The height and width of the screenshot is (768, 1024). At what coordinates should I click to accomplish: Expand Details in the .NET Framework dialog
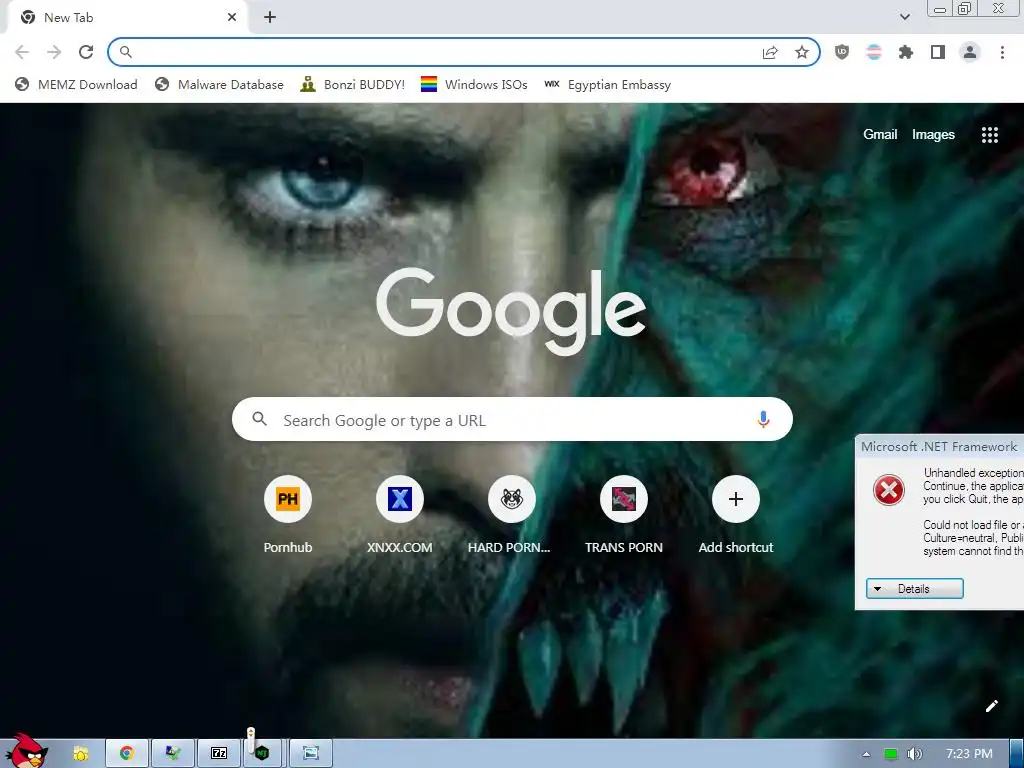pos(914,588)
